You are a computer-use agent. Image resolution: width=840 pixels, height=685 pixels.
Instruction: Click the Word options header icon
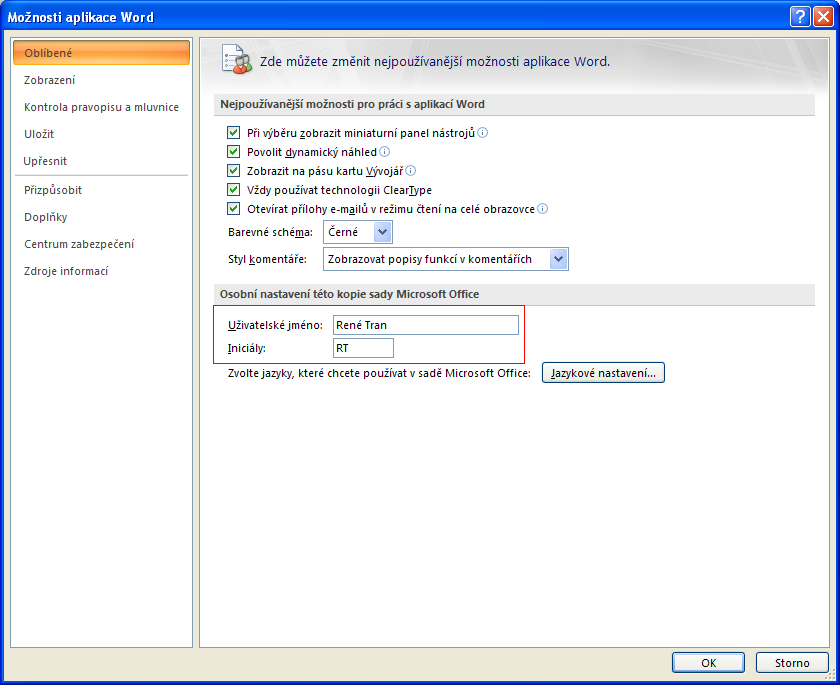[236, 59]
